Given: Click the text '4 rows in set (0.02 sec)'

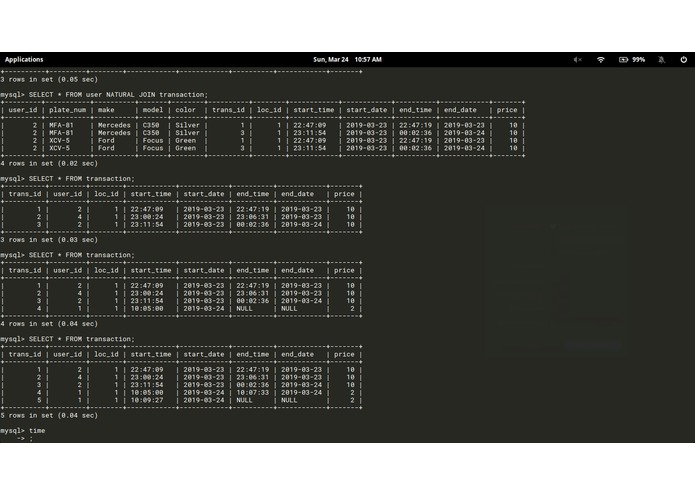Looking at the screenshot, I should [x=49, y=163].
